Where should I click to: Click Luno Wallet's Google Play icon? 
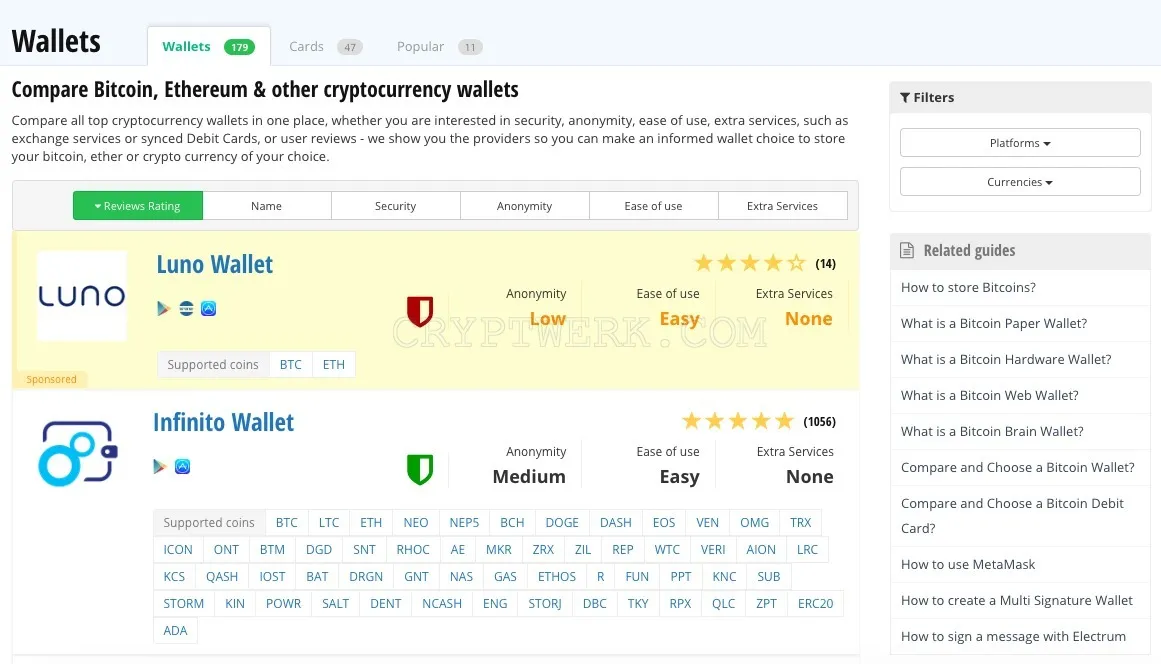pyautogui.click(x=164, y=309)
